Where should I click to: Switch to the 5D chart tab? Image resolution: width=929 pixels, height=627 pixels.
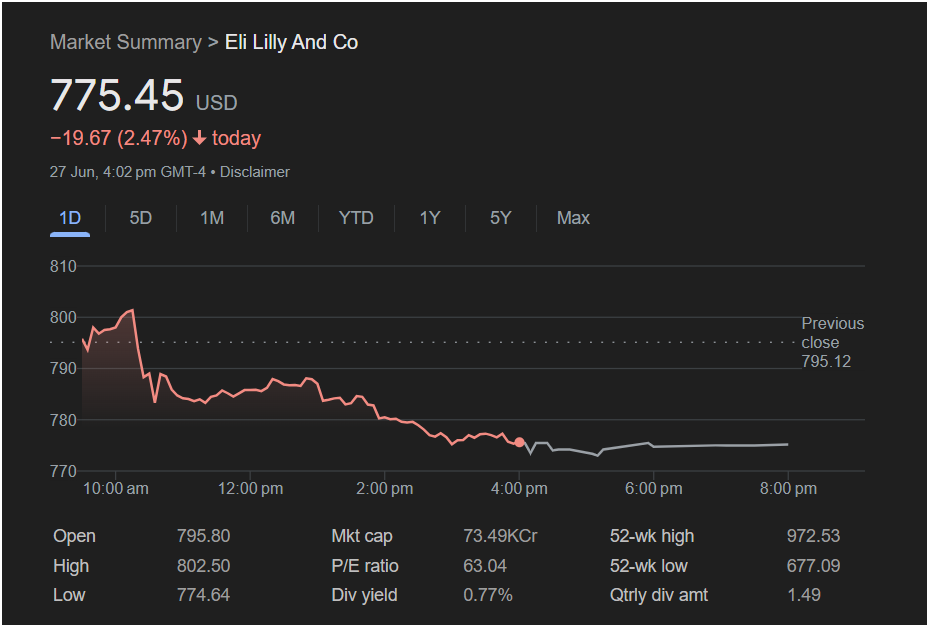click(140, 218)
